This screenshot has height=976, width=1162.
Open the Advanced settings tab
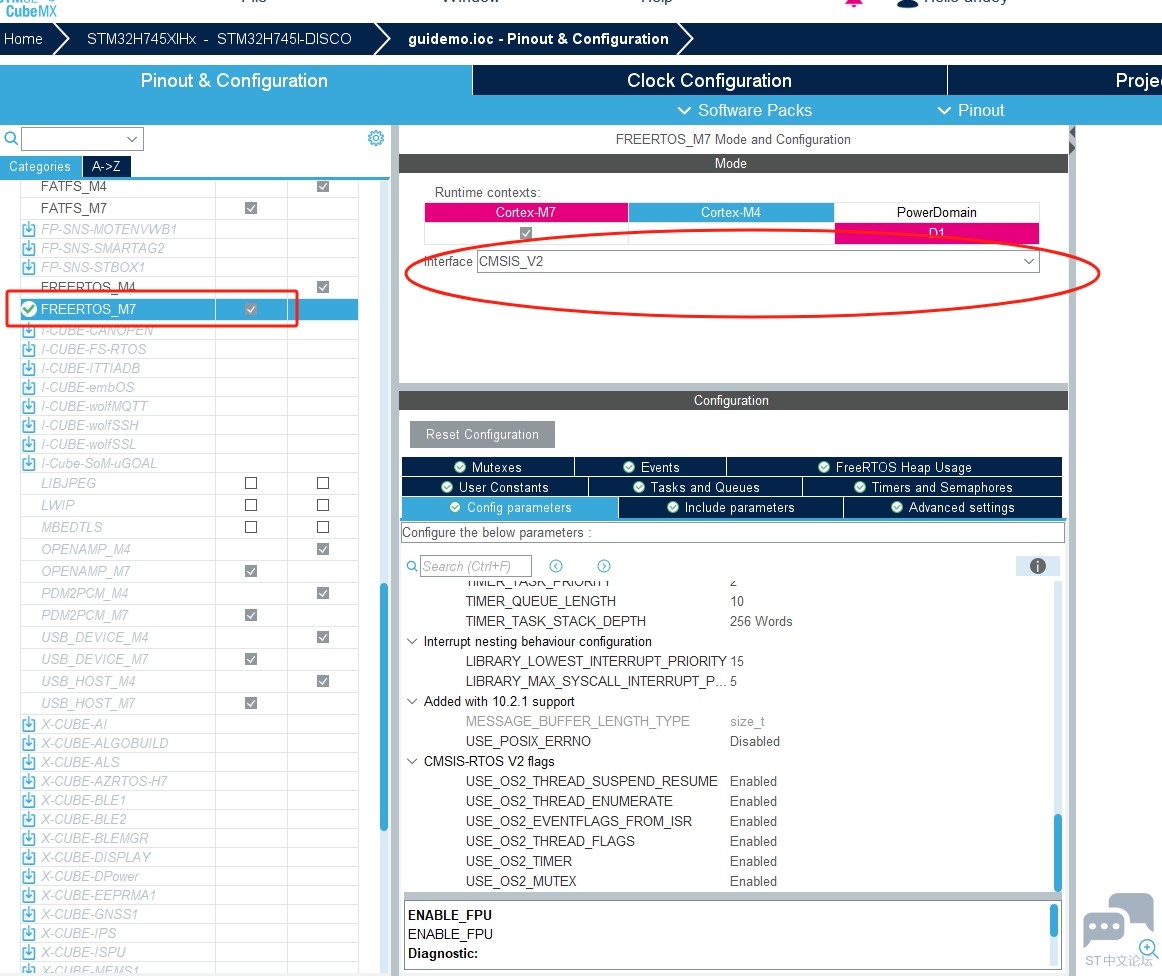(x=952, y=508)
